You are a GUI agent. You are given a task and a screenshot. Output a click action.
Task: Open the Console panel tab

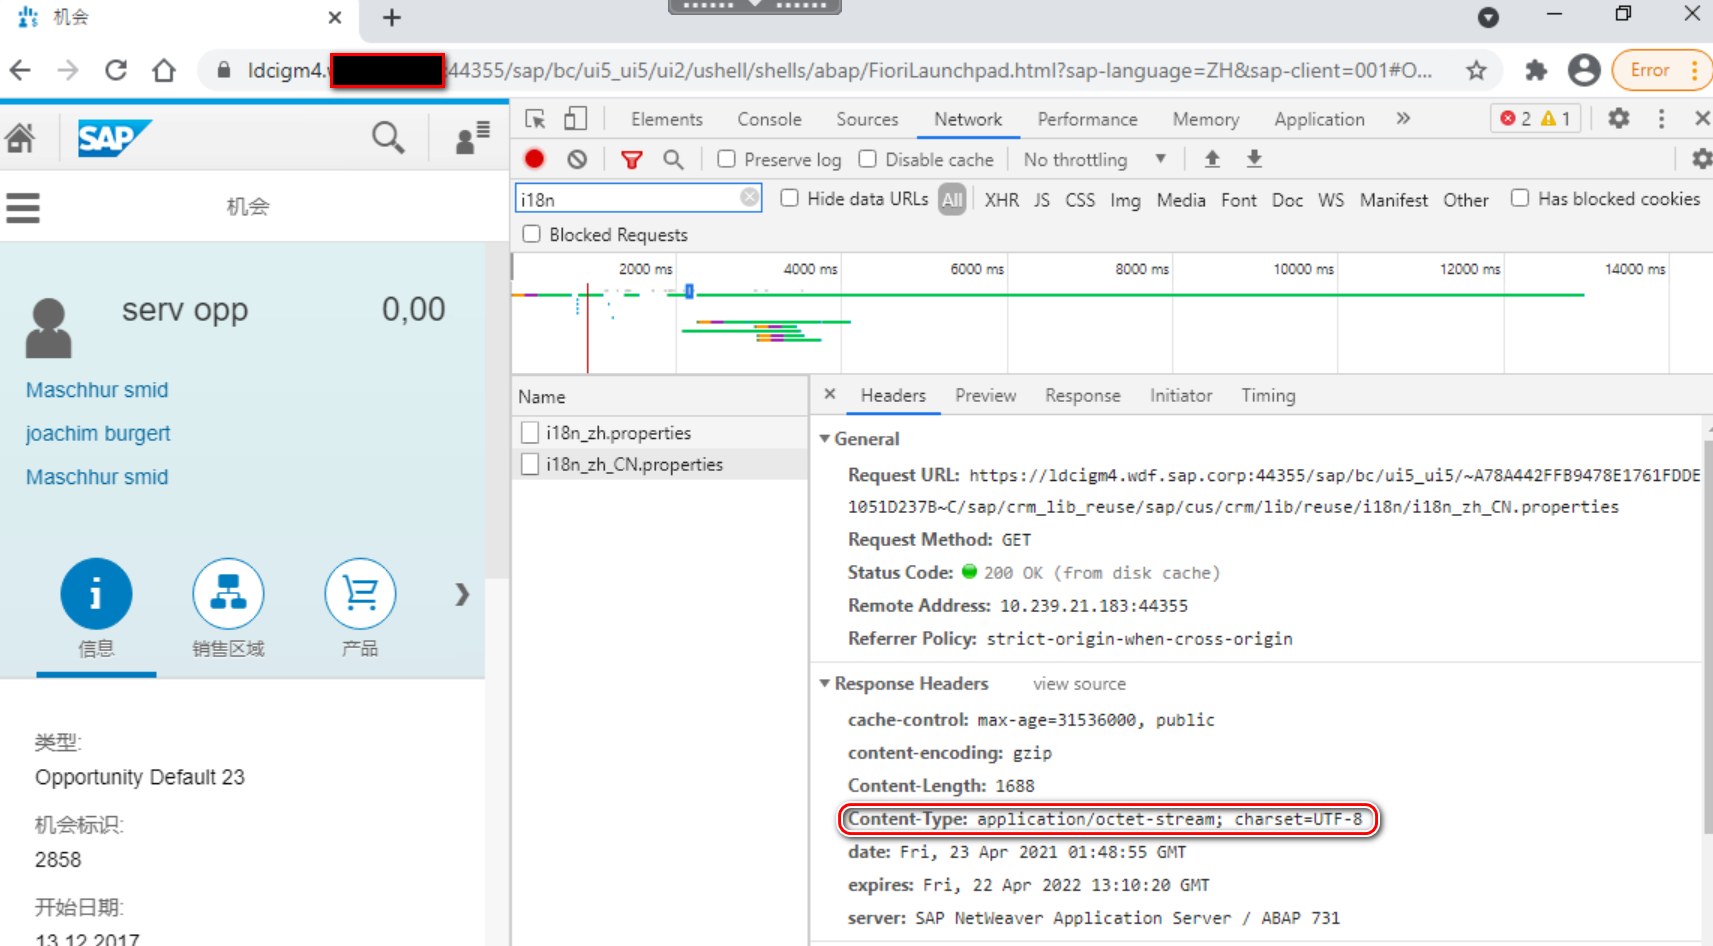click(x=769, y=119)
